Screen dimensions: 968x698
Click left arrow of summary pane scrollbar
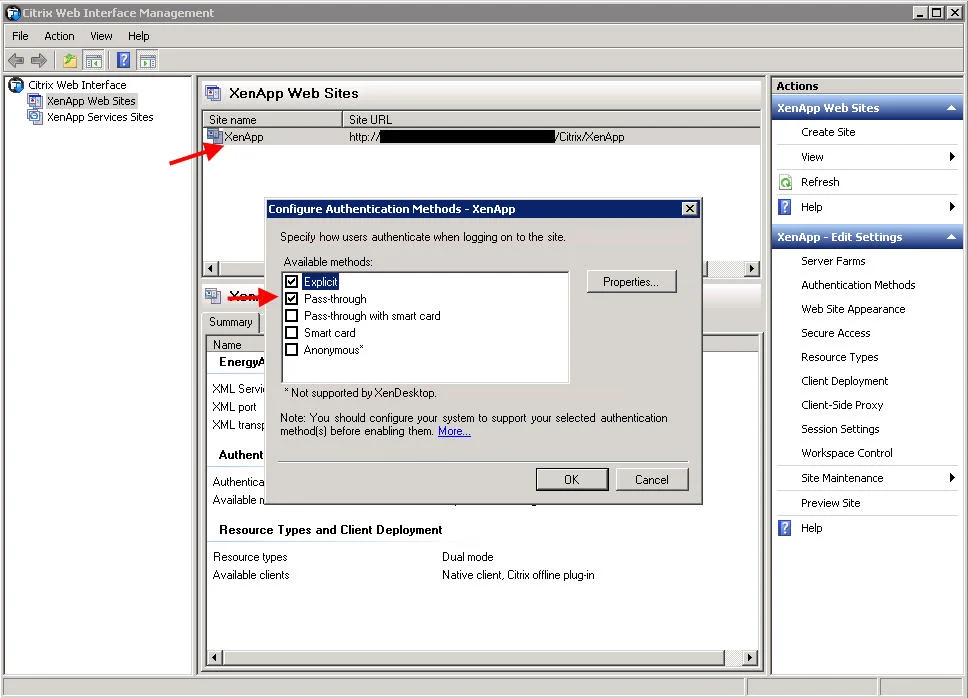pos(214,657)
